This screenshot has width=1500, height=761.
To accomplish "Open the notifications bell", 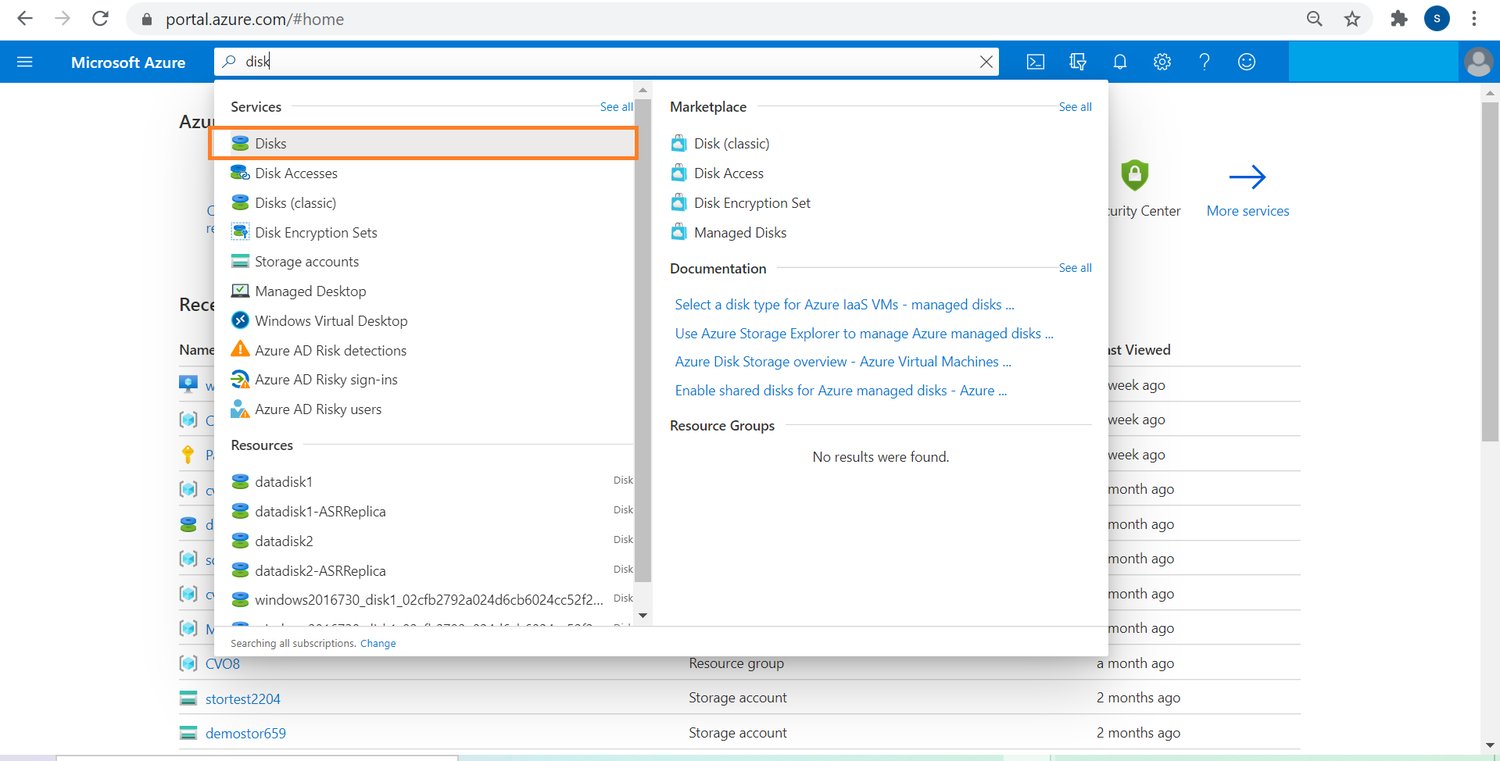I will tap(1120, 62).
